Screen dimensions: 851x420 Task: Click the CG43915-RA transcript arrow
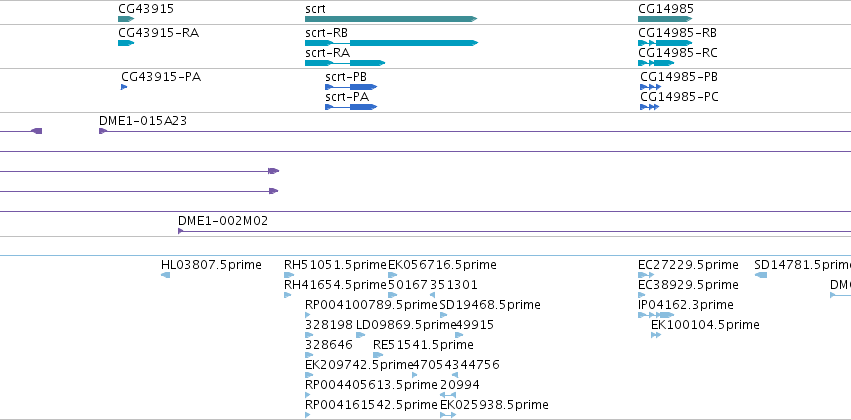(126, 43)
